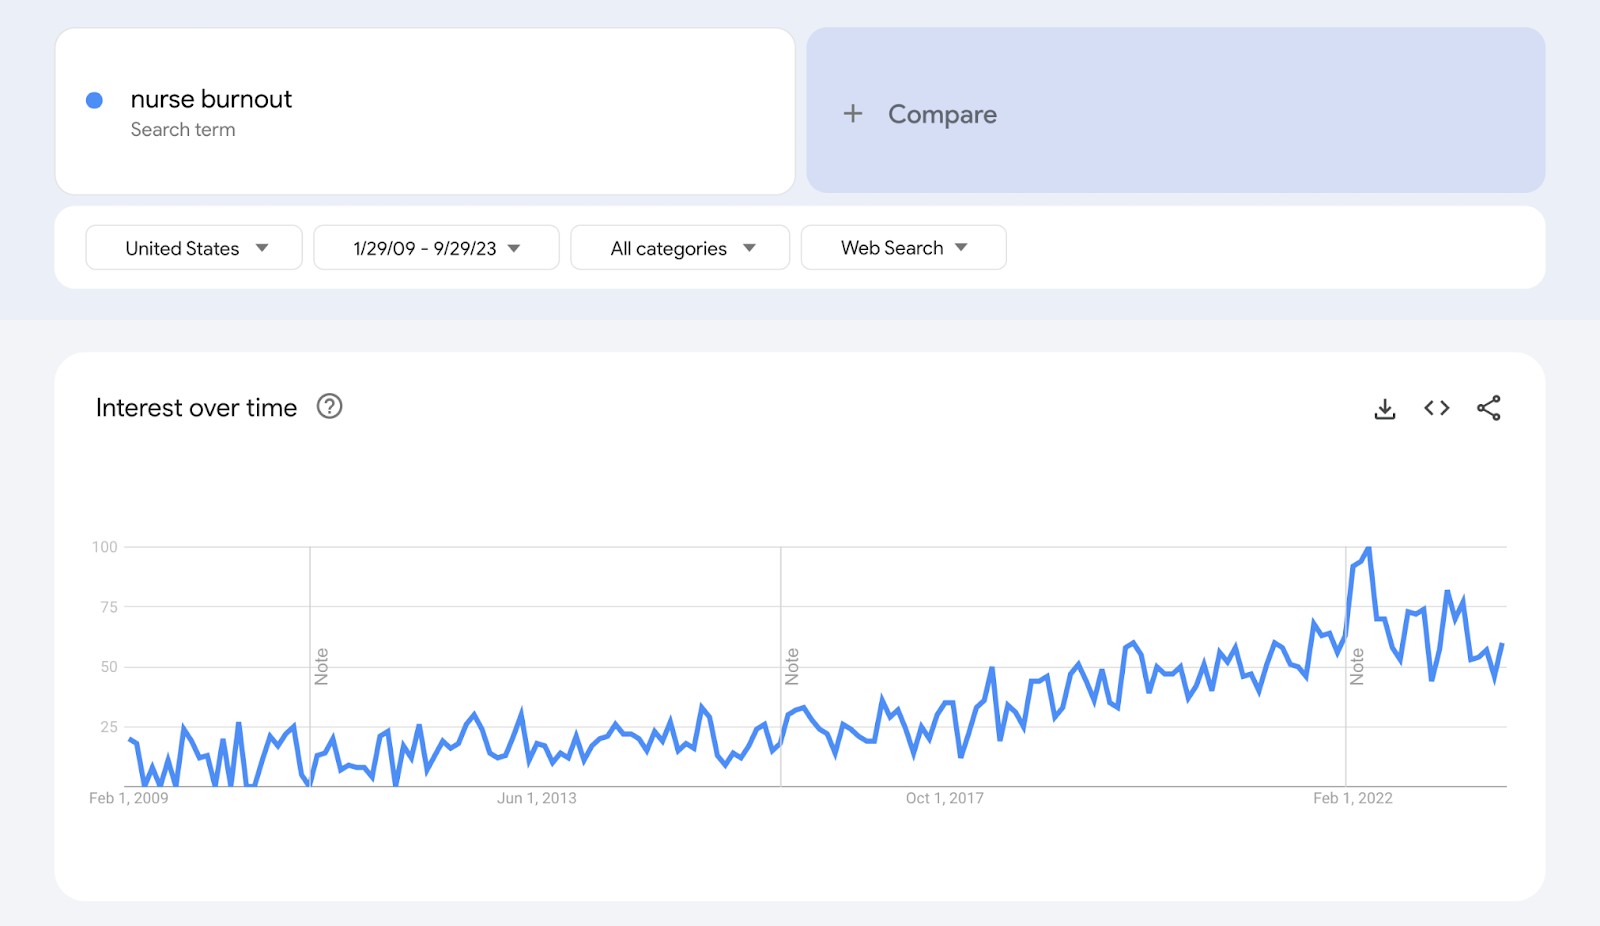Expand the All categories dropdown
Viewport: 1600px width, 926px height.
tap(680, 248)
